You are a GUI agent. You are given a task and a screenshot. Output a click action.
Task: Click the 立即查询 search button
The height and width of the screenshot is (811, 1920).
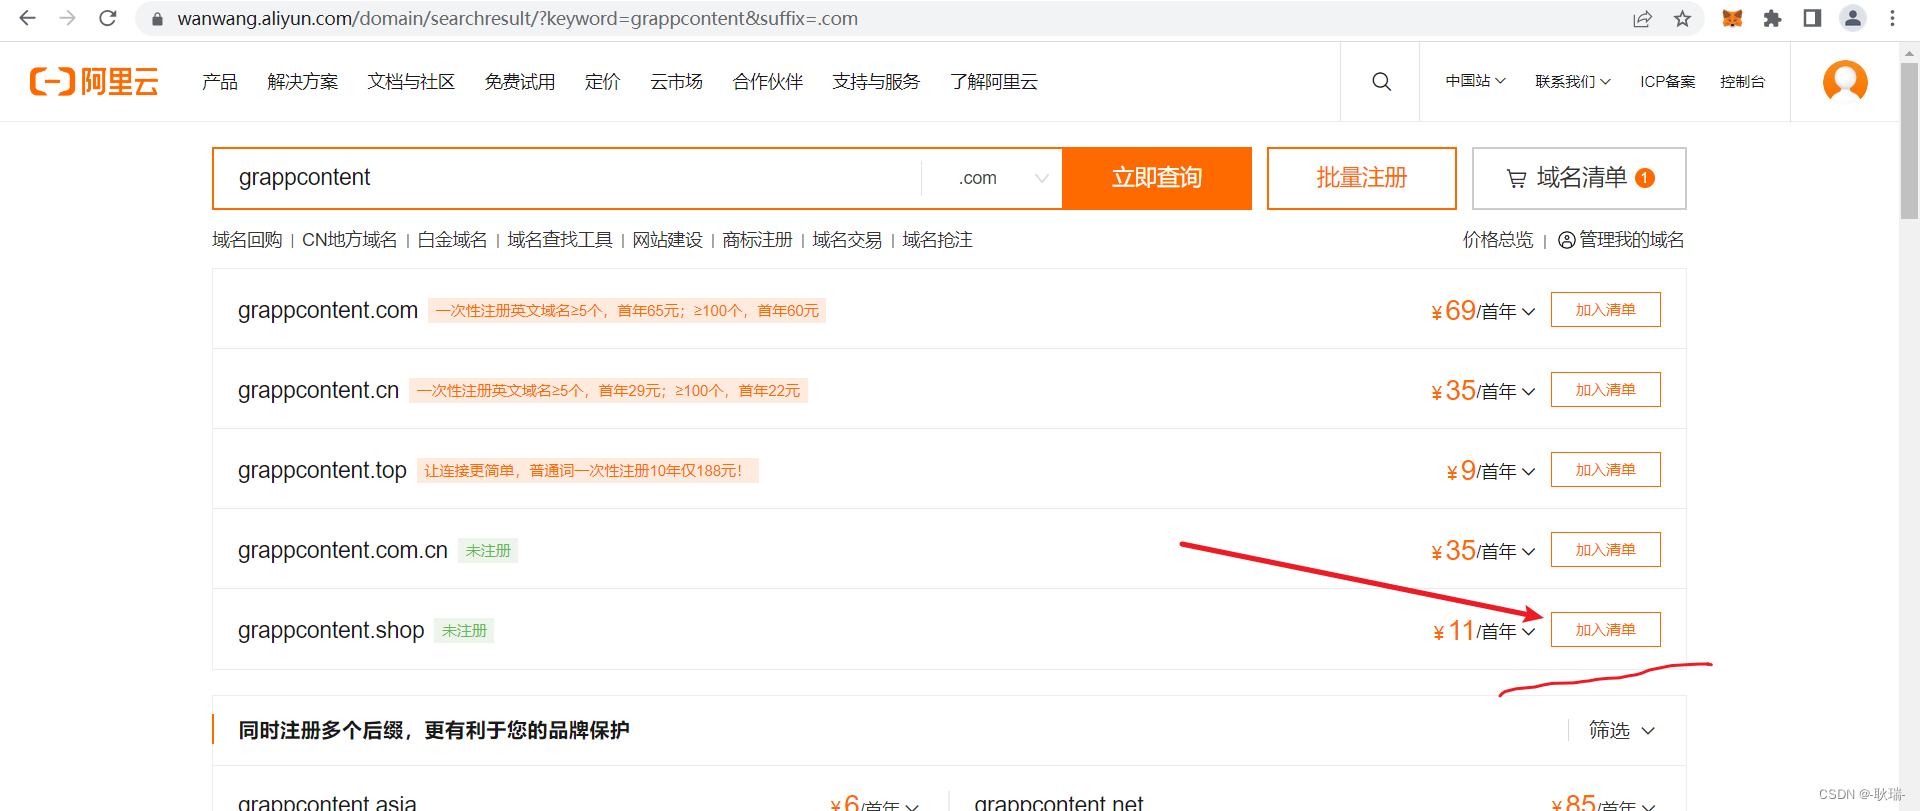pos(1157,178)
